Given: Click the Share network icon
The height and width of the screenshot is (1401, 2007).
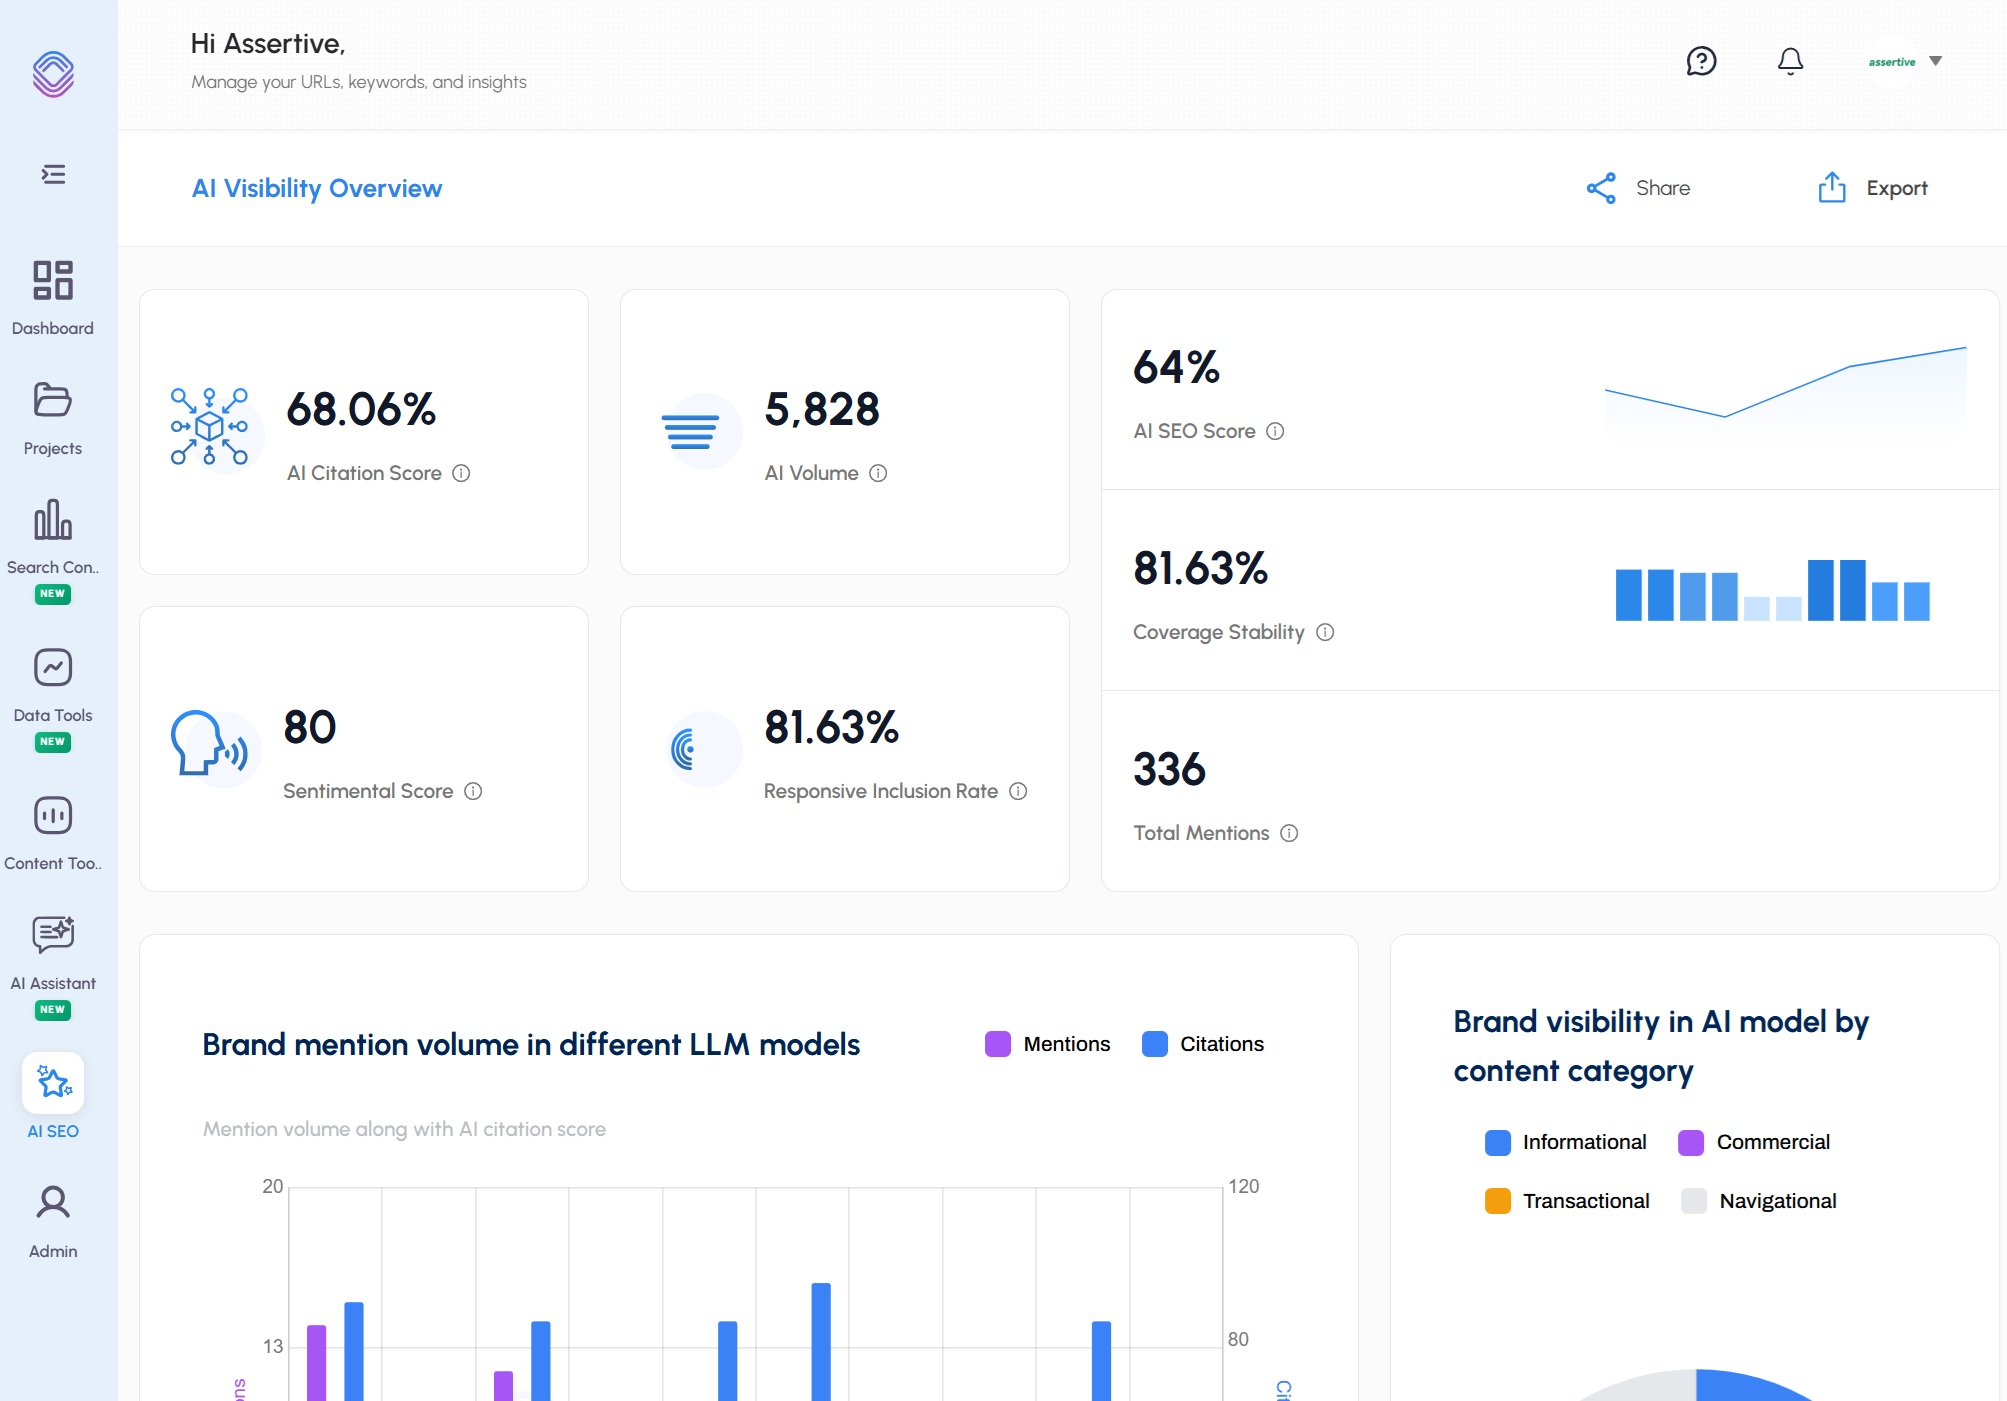Looking at the screenshot, I should 1601,188.
